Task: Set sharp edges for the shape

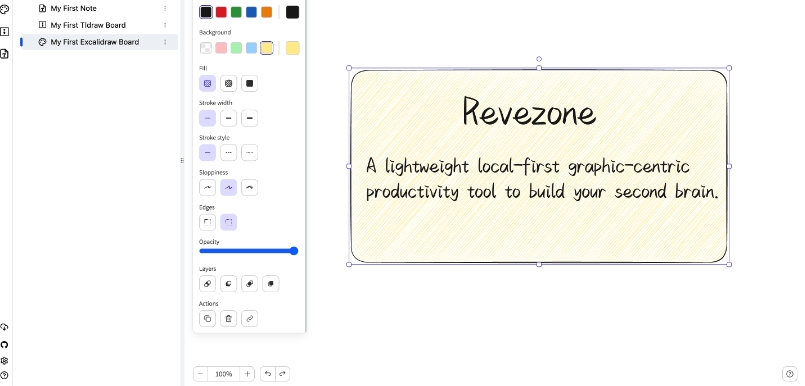Action: tap(207, 222)
